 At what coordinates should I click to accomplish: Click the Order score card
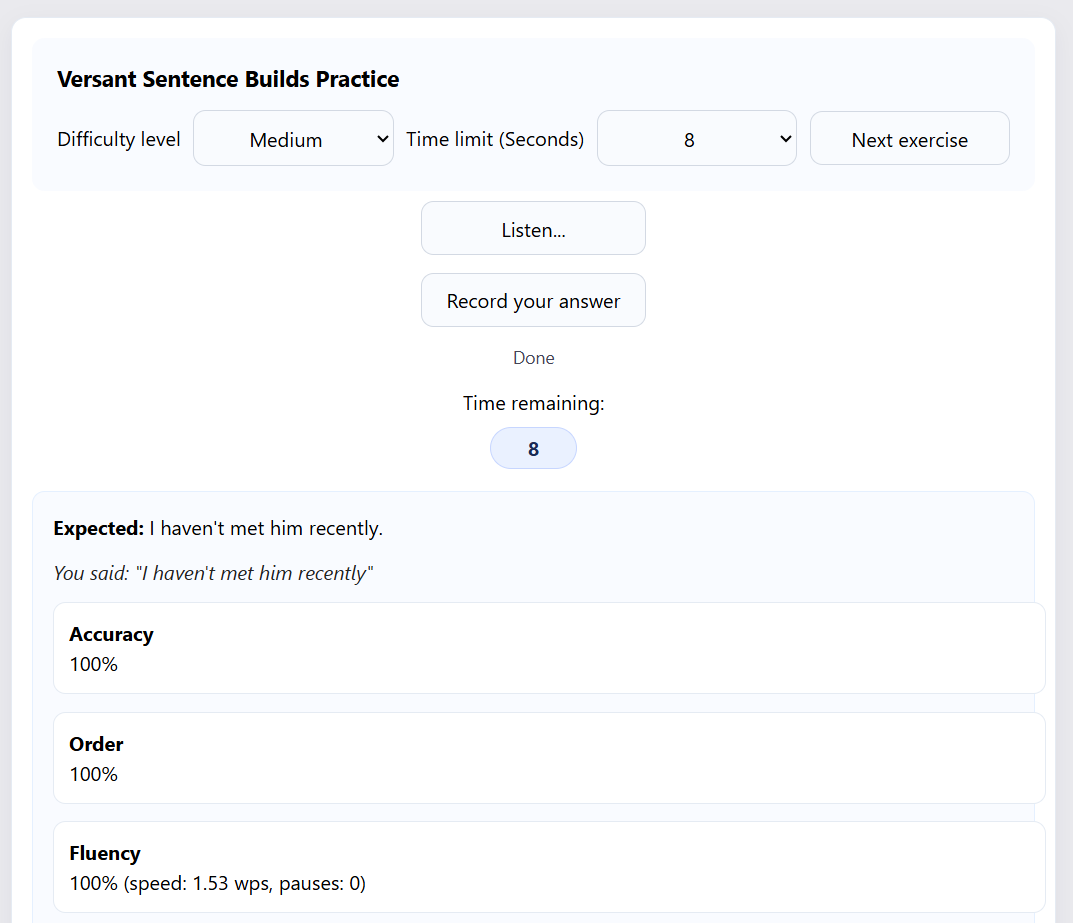coord(549,757)
